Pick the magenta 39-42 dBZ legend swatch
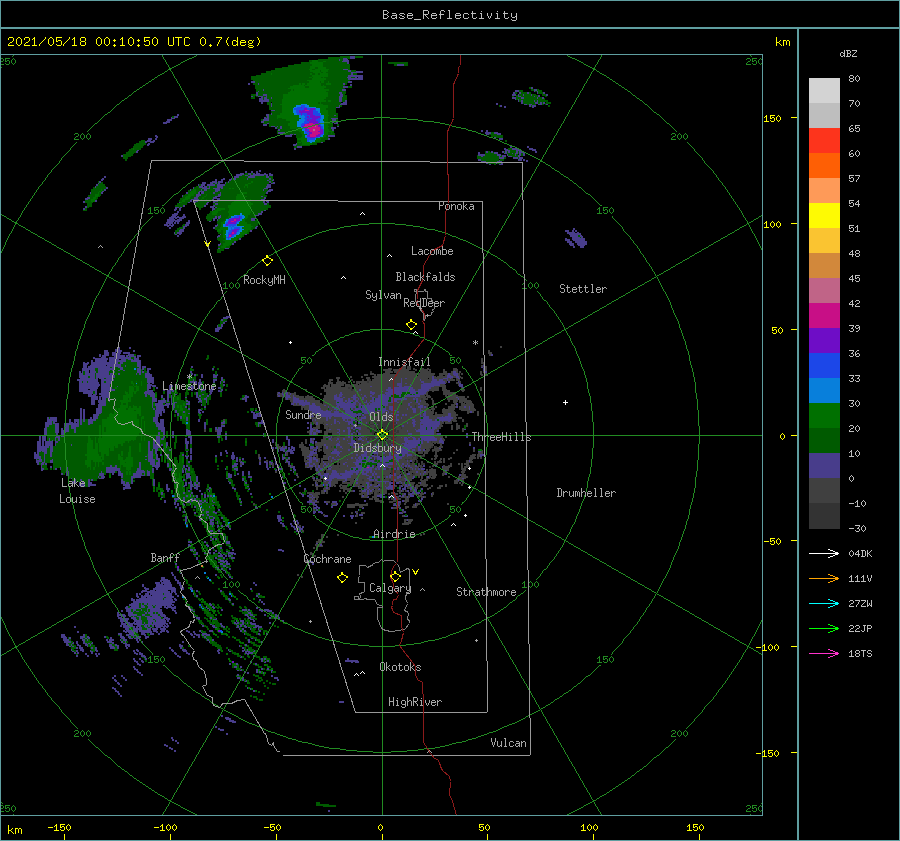This screenshot has width=900, height=841. tap(824, 316)
